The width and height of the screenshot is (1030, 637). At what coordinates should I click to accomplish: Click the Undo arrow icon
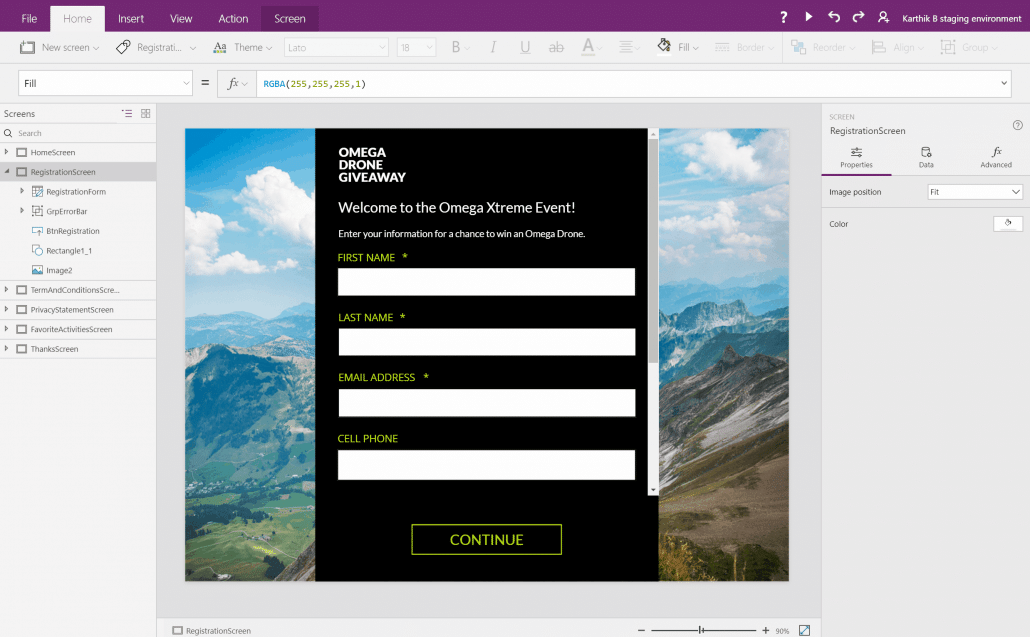tap(834, 17)
